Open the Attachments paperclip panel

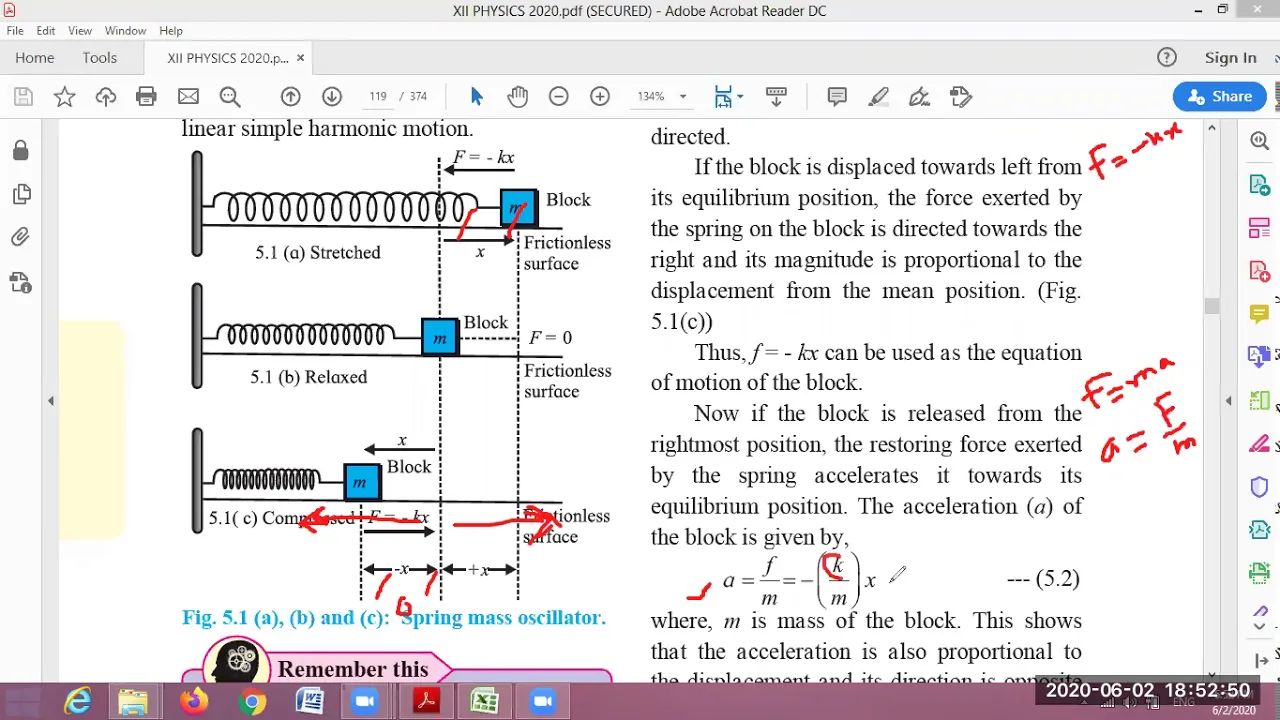(21, 237)
